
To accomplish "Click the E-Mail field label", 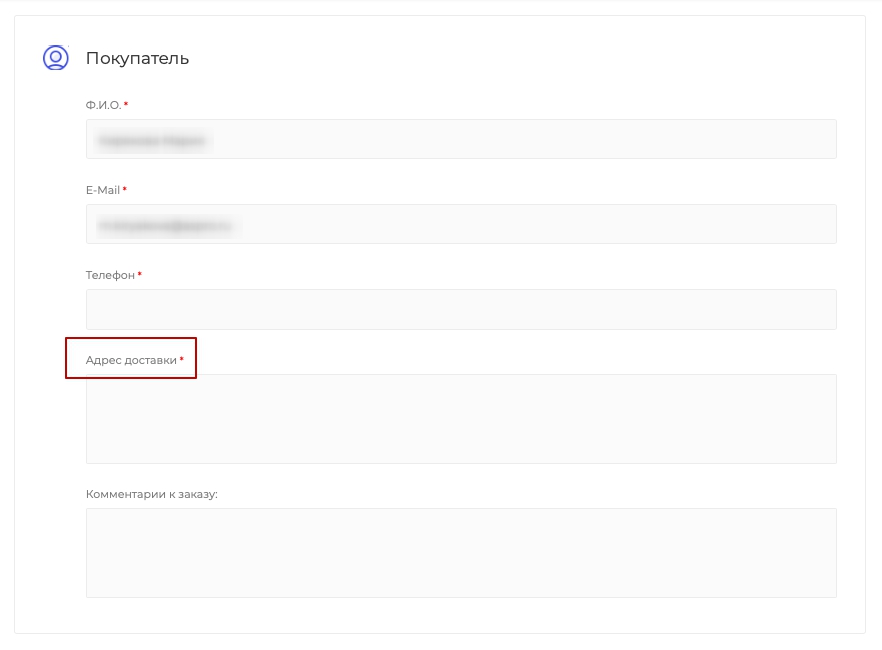I will click(103, 190).
